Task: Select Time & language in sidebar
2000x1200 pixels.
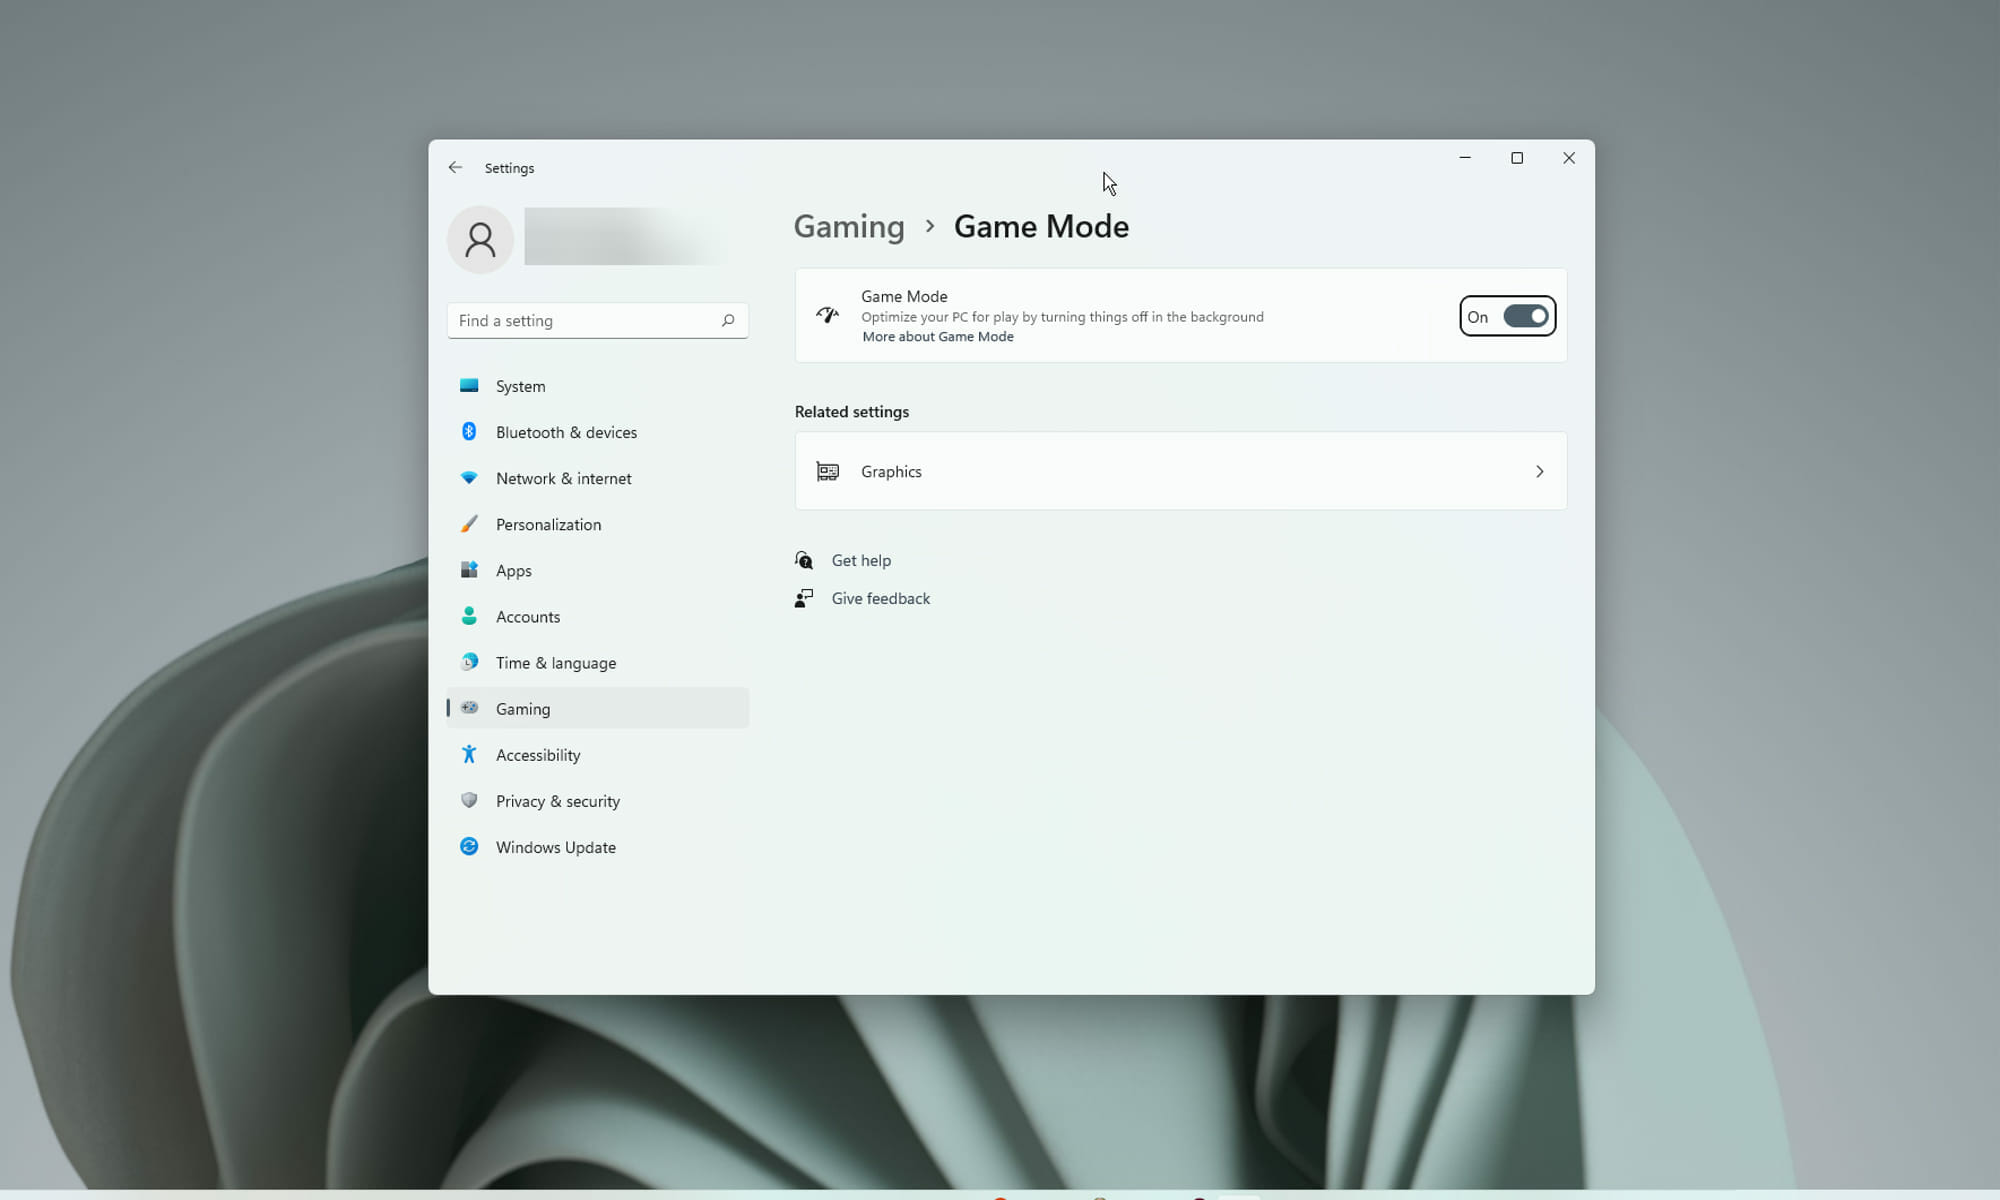Action: 598,662
